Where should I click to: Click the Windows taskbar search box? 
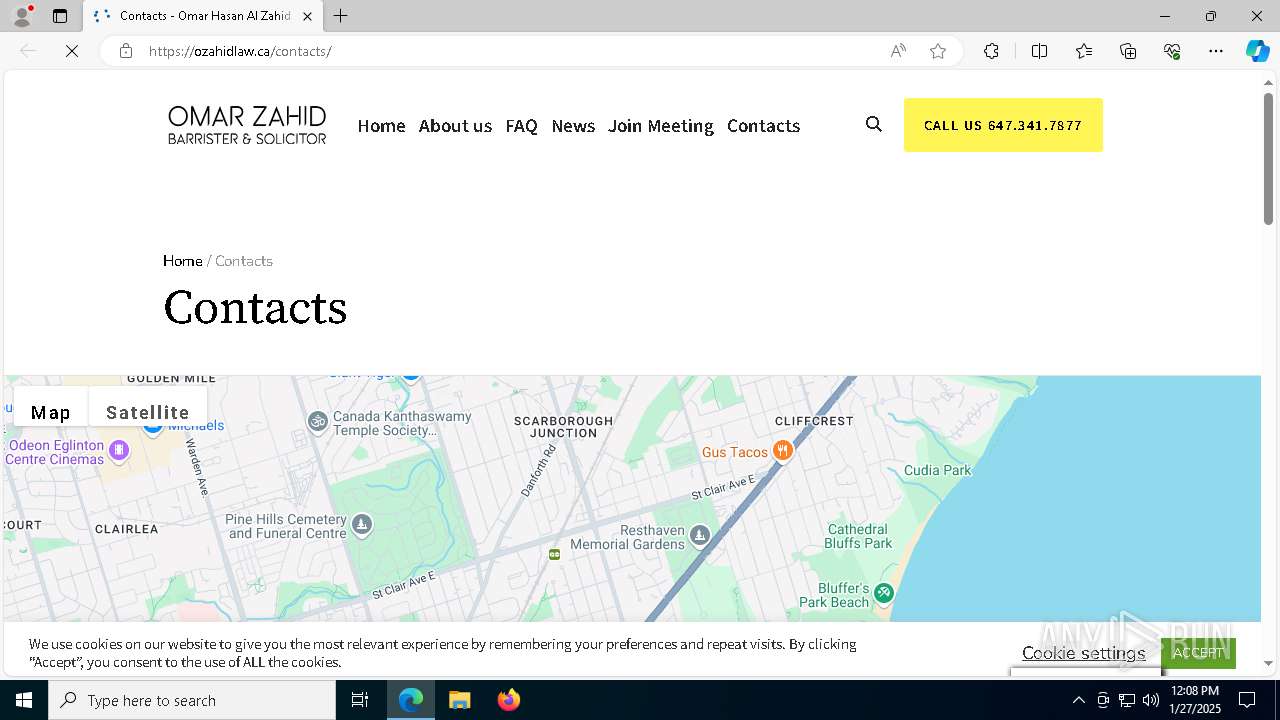click(192, 700)
